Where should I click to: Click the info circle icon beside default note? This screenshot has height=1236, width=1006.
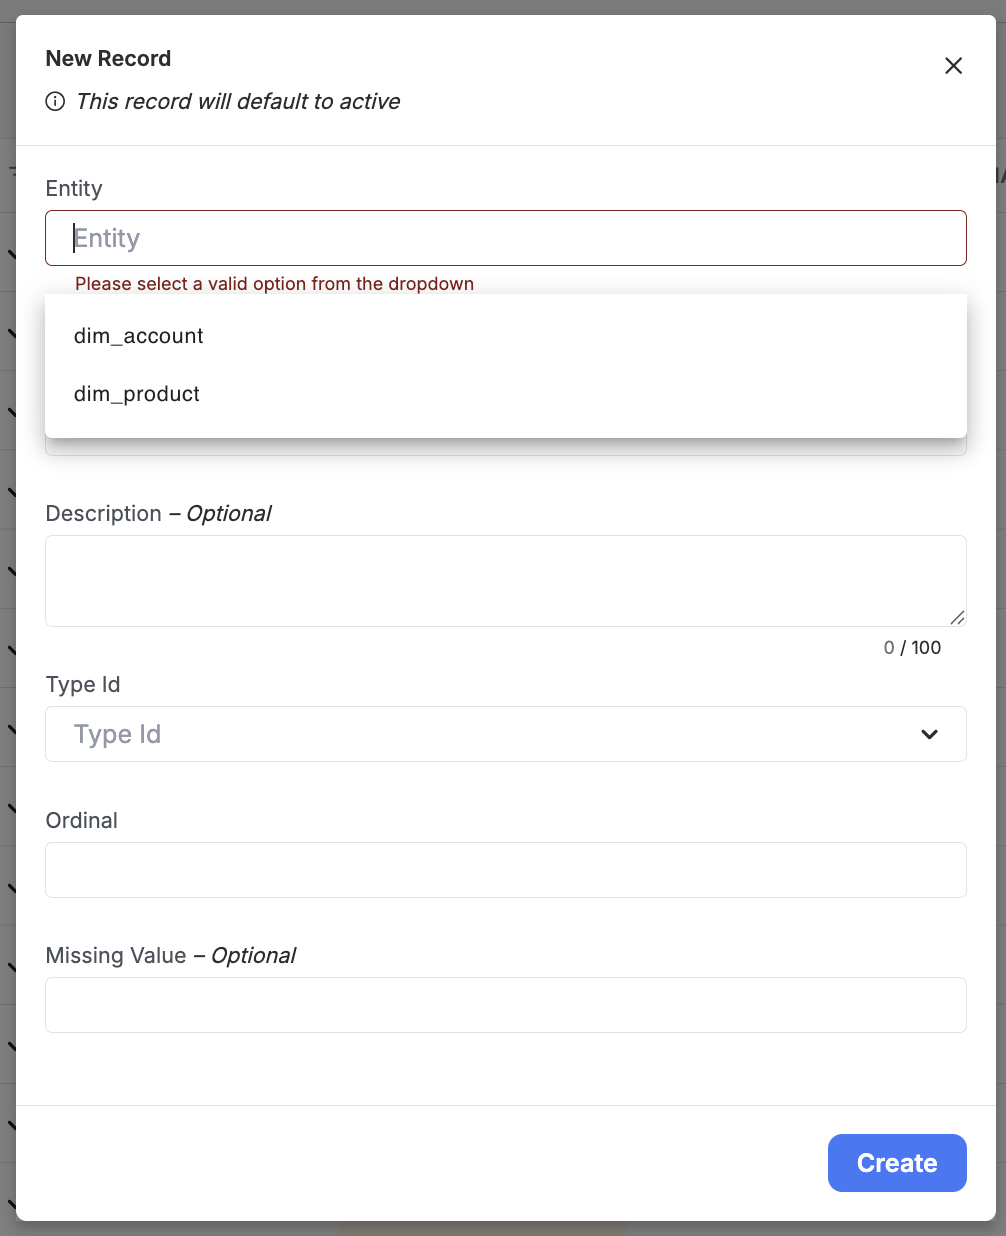click(56, 101)
